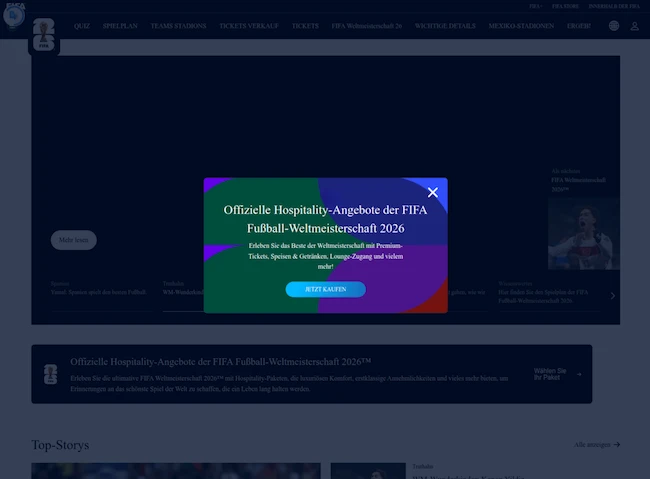The image size is (650, 479).
Task: Open the SPIELPLAN menu item
Action: point(120,26)
